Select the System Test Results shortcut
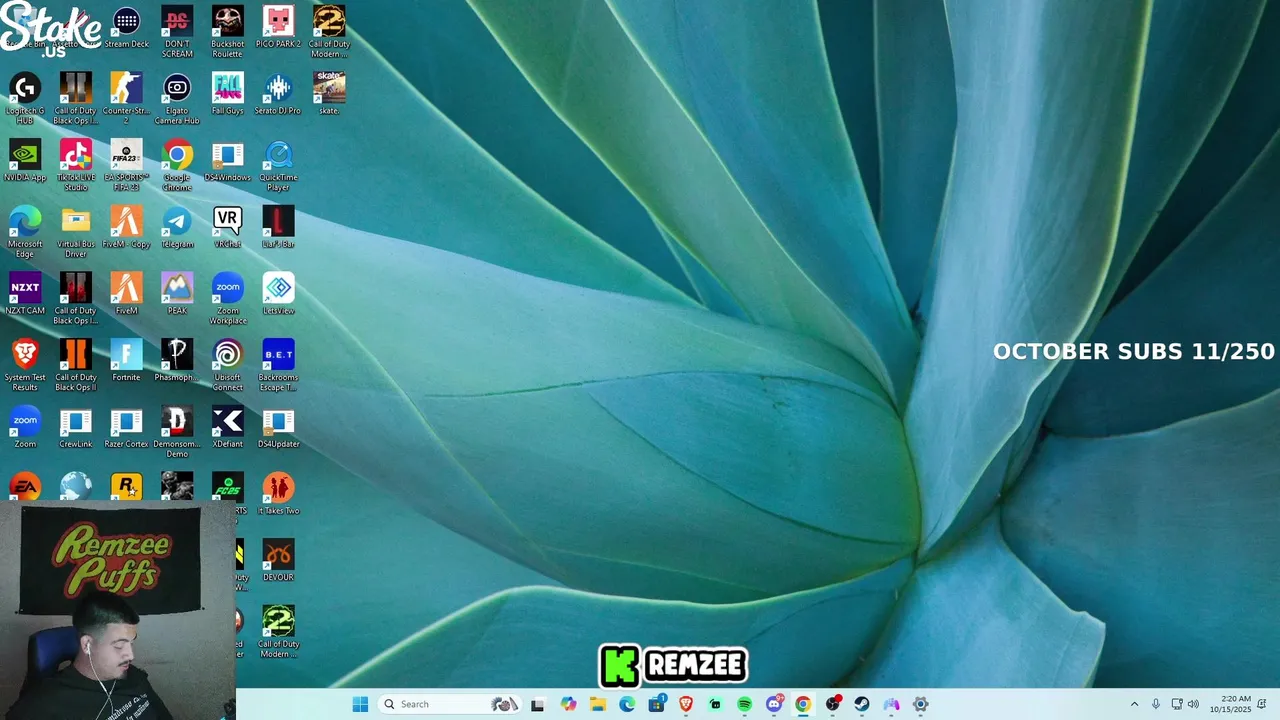The height and width of the screenshot is (720, 1280). coord(25,365)
